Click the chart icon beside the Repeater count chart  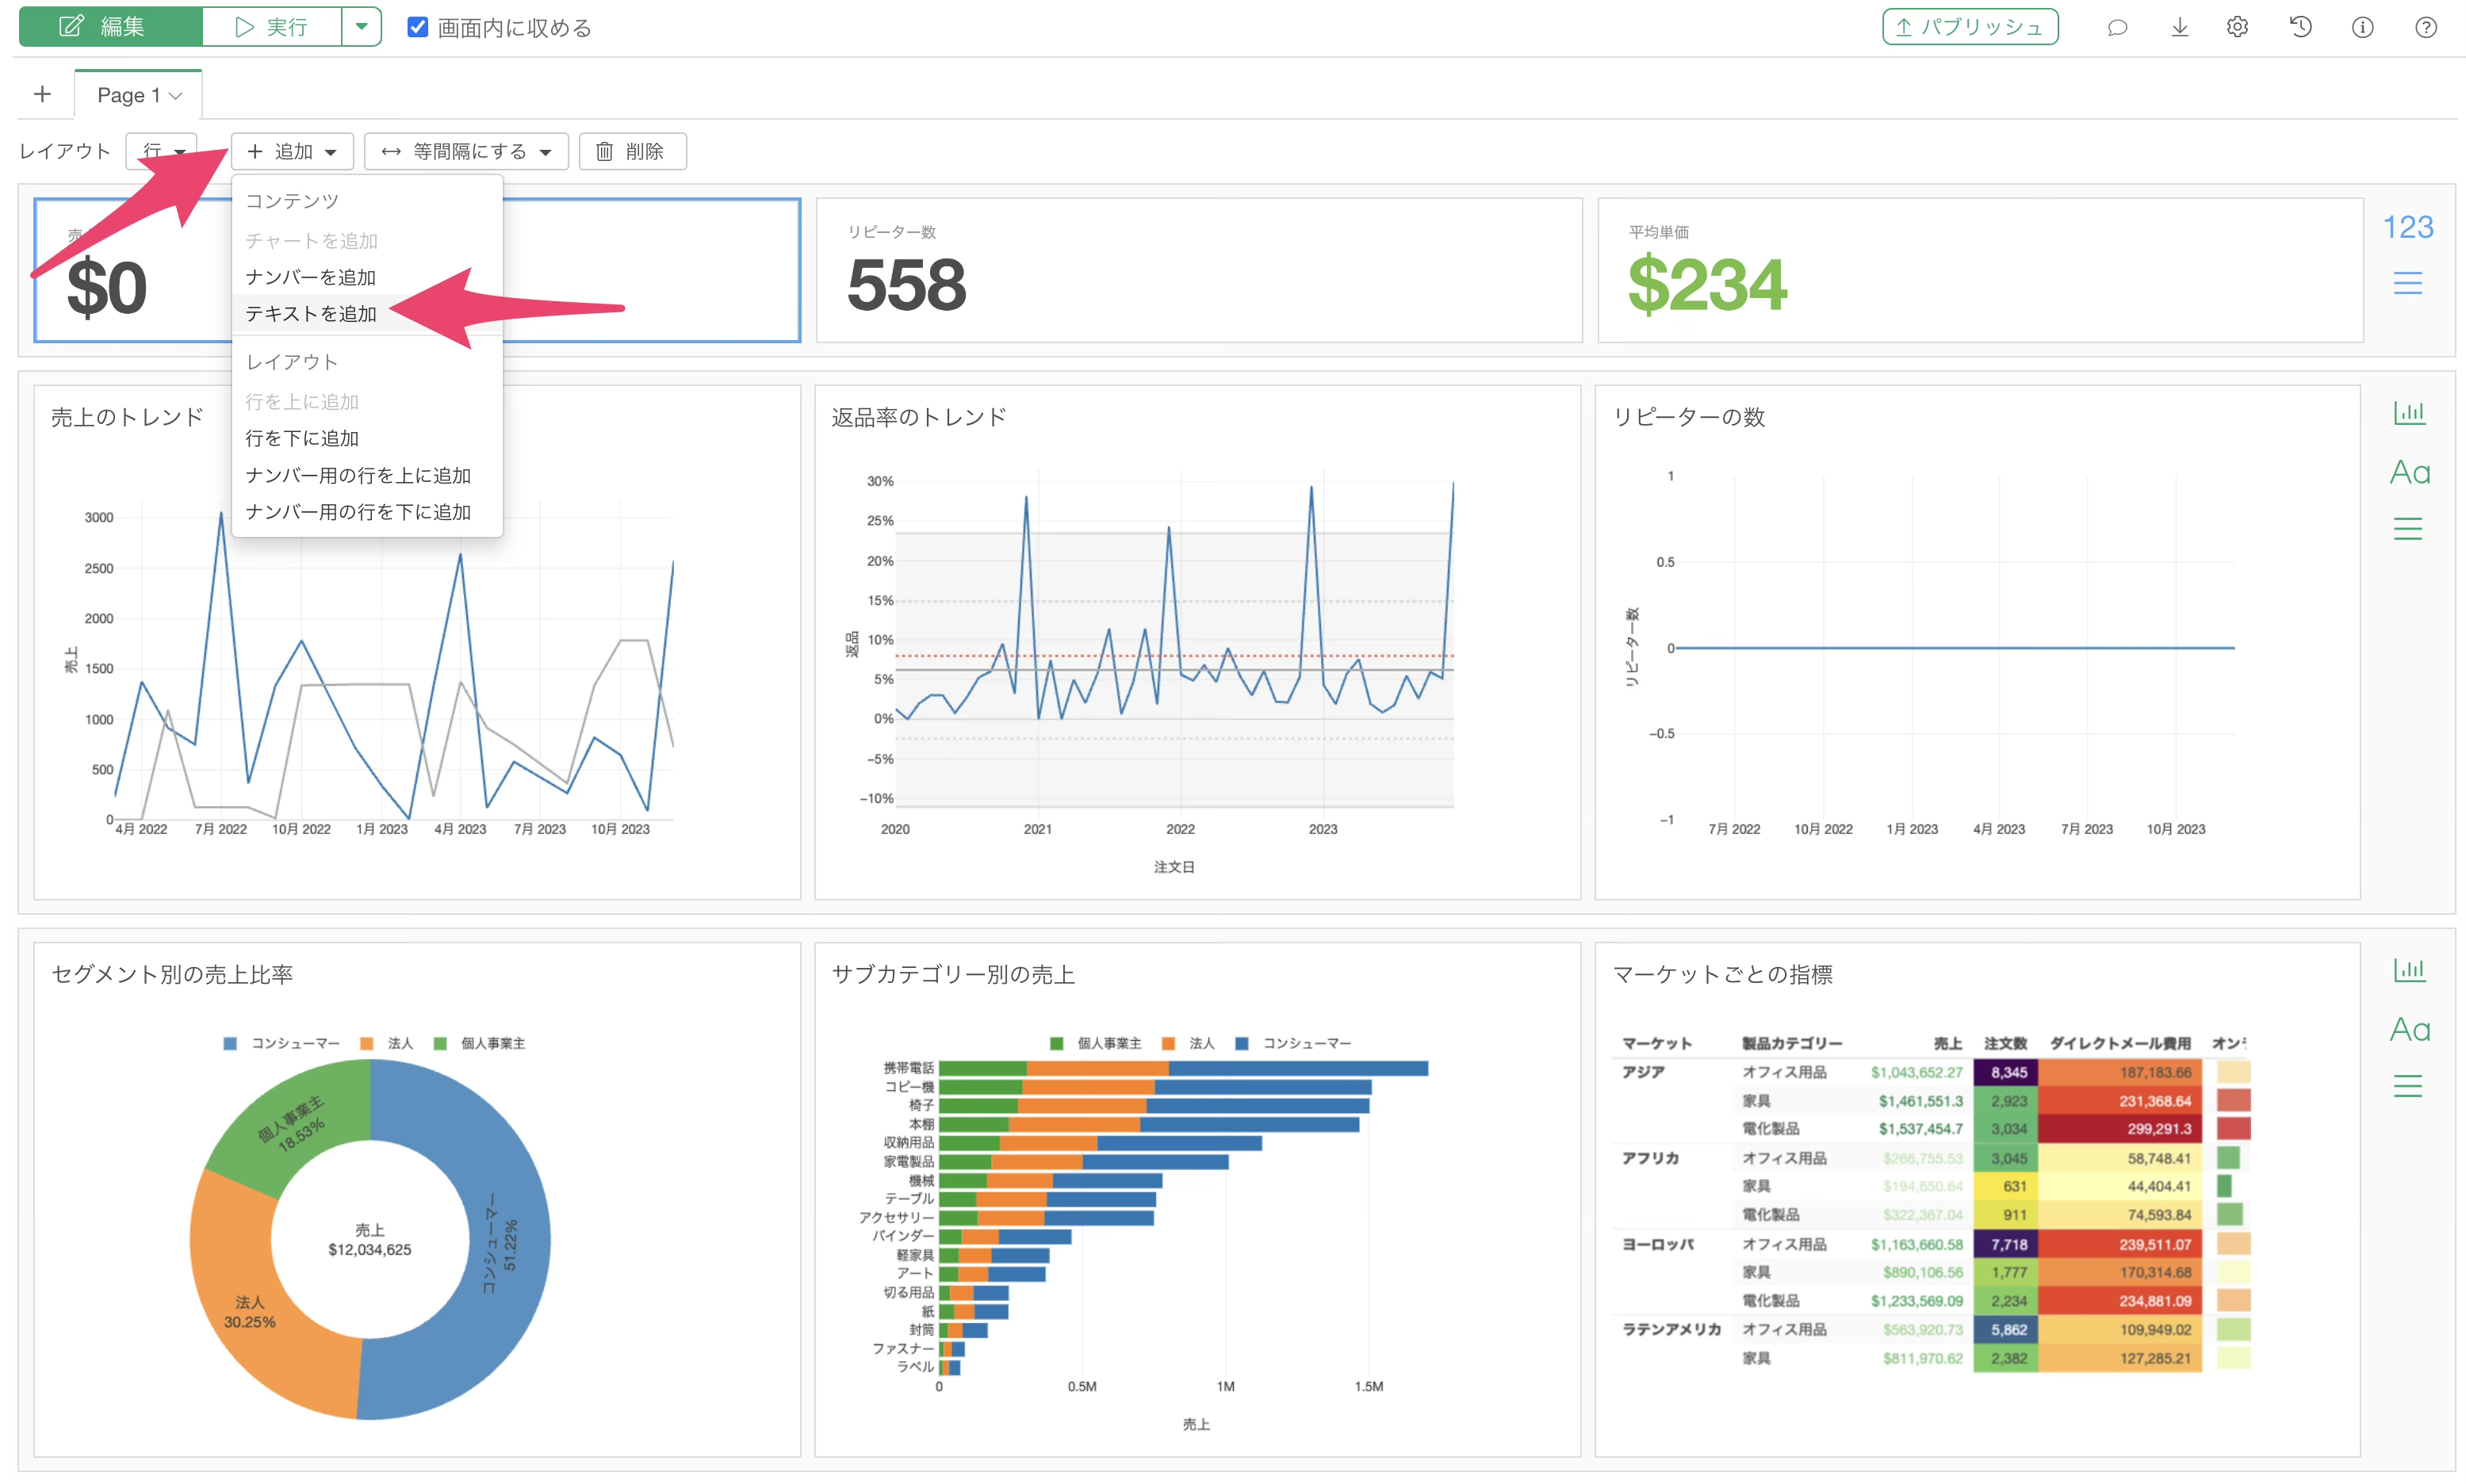[2408, 412]
